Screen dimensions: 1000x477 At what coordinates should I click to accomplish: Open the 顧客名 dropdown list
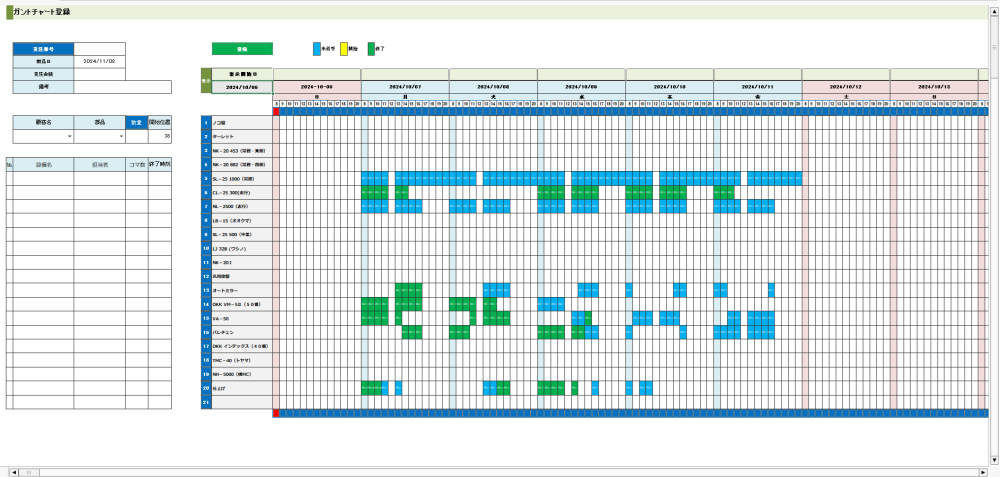[69, 136]
